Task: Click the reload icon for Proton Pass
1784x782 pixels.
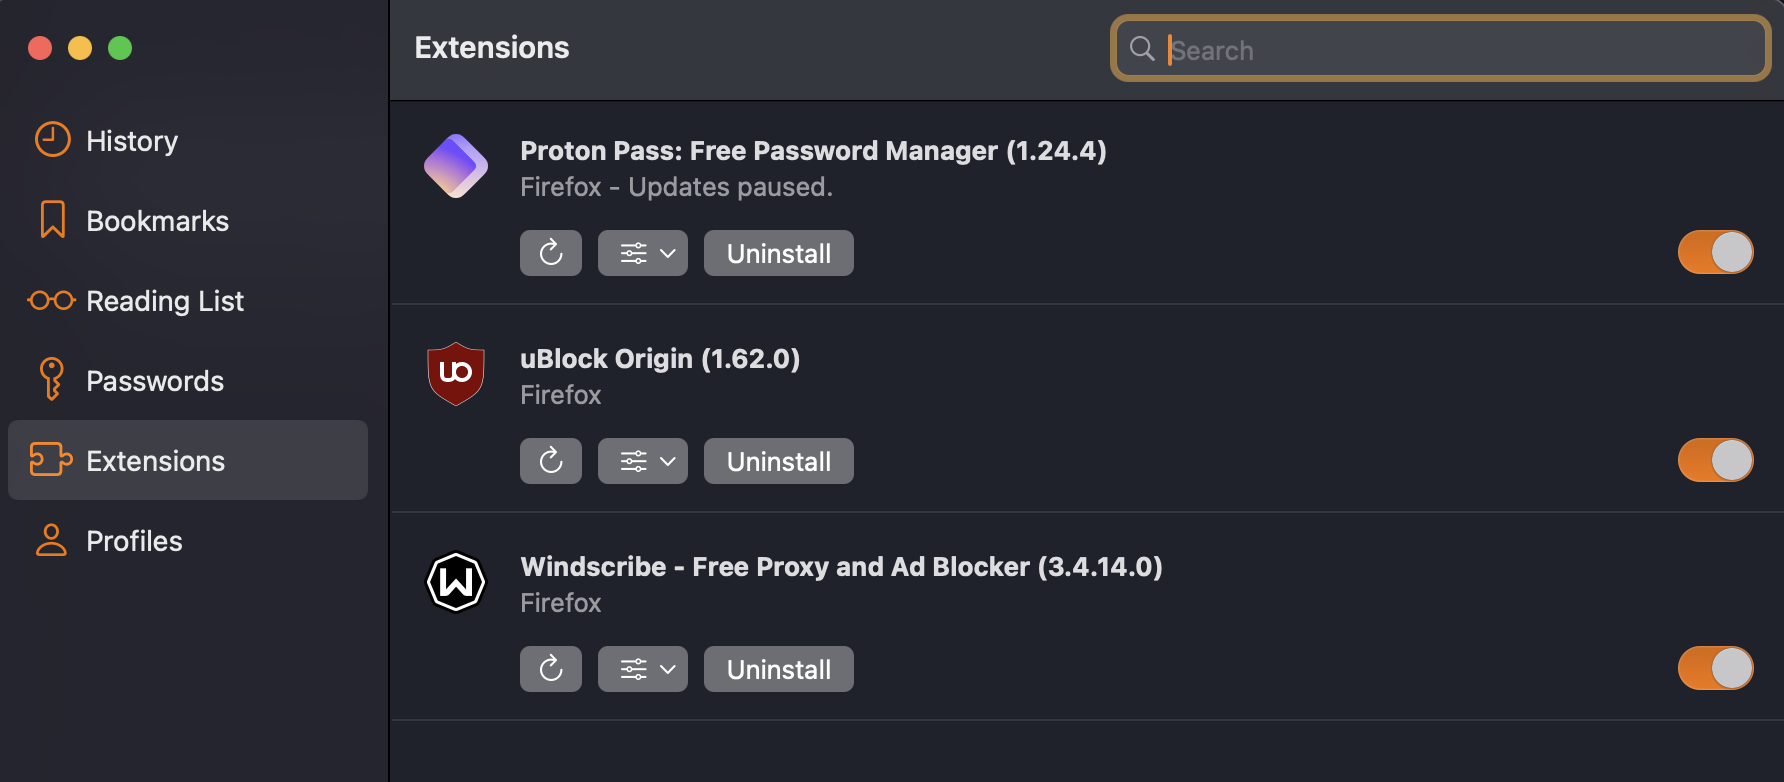Action: [x=550, y=253]
